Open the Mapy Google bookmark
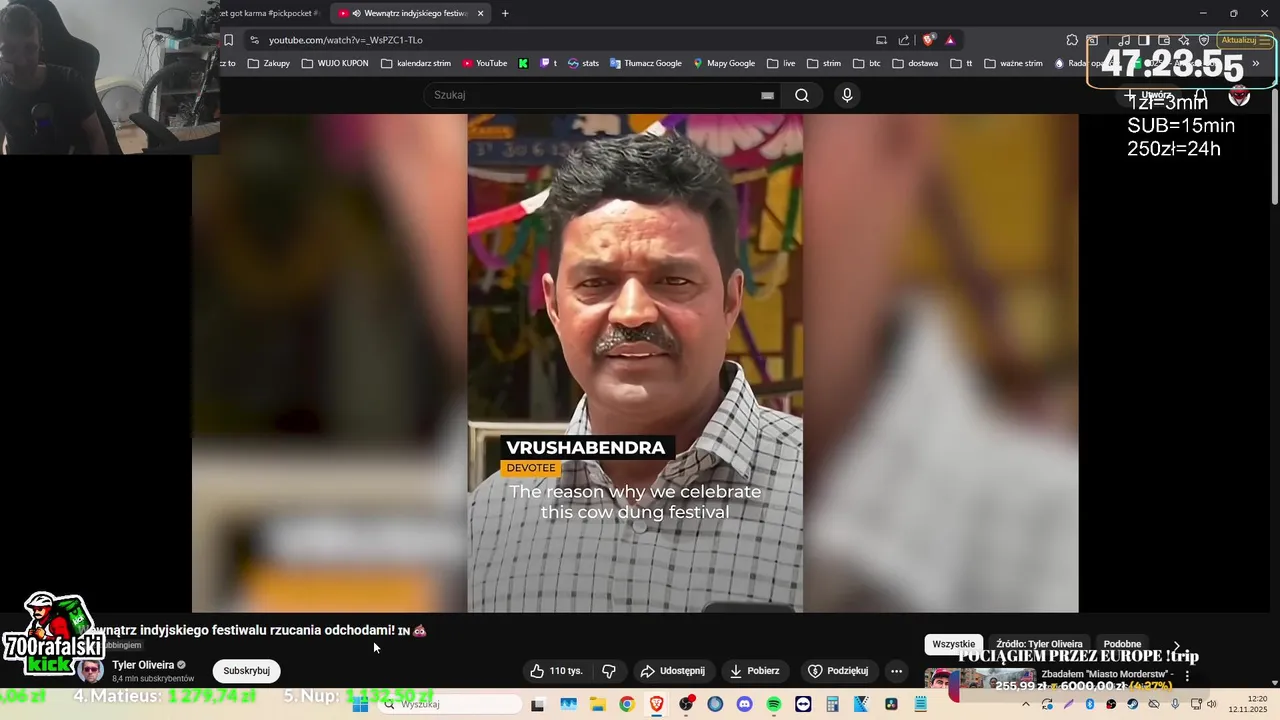Viewport: 1280px width, 720px height. pos(724,63)
